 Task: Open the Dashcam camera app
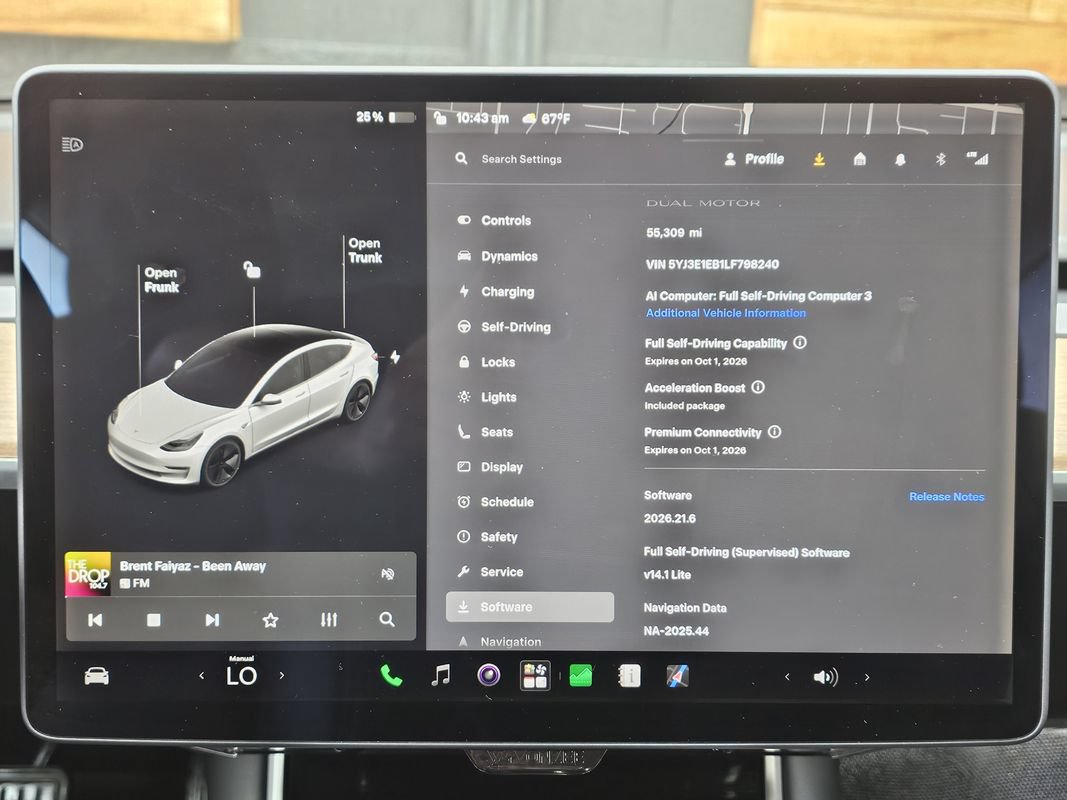pyautogui.click(x=489, y=676)
